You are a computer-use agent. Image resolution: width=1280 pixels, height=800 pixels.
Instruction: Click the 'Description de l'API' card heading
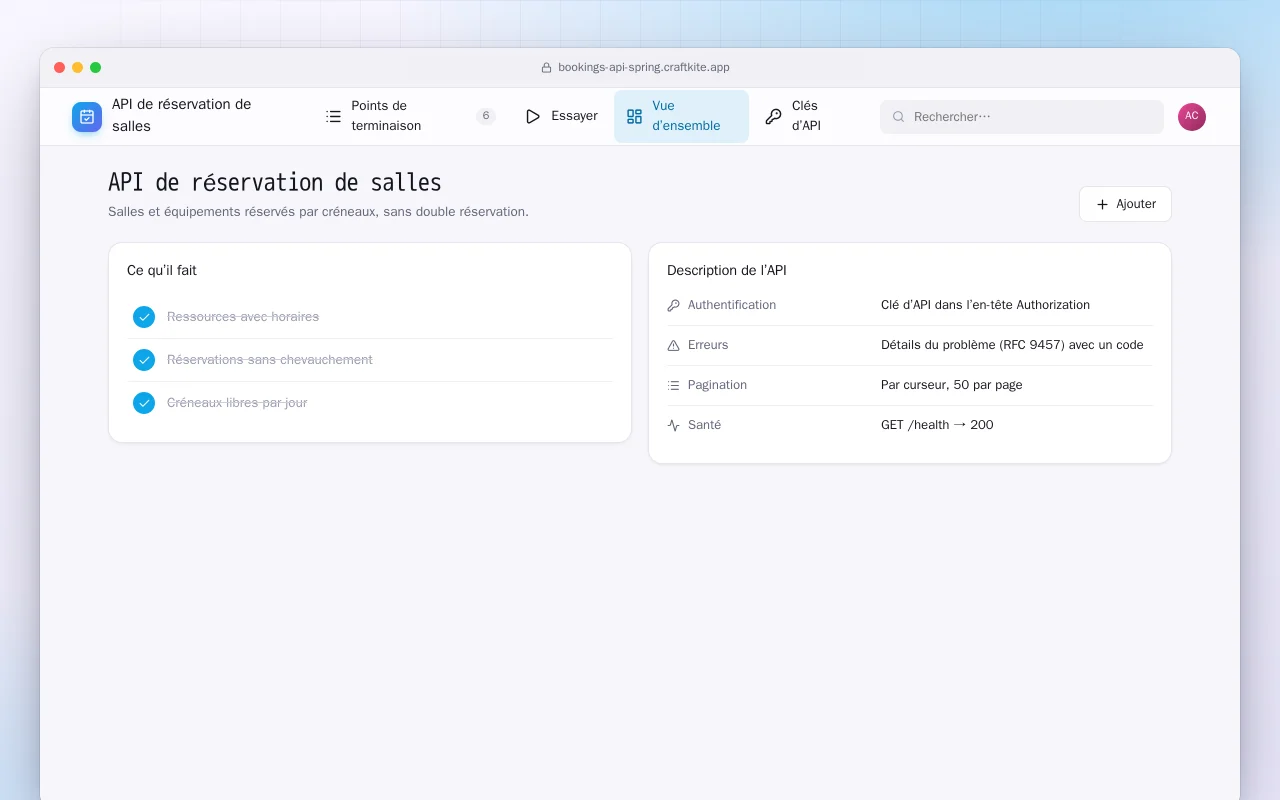(727, 271)
